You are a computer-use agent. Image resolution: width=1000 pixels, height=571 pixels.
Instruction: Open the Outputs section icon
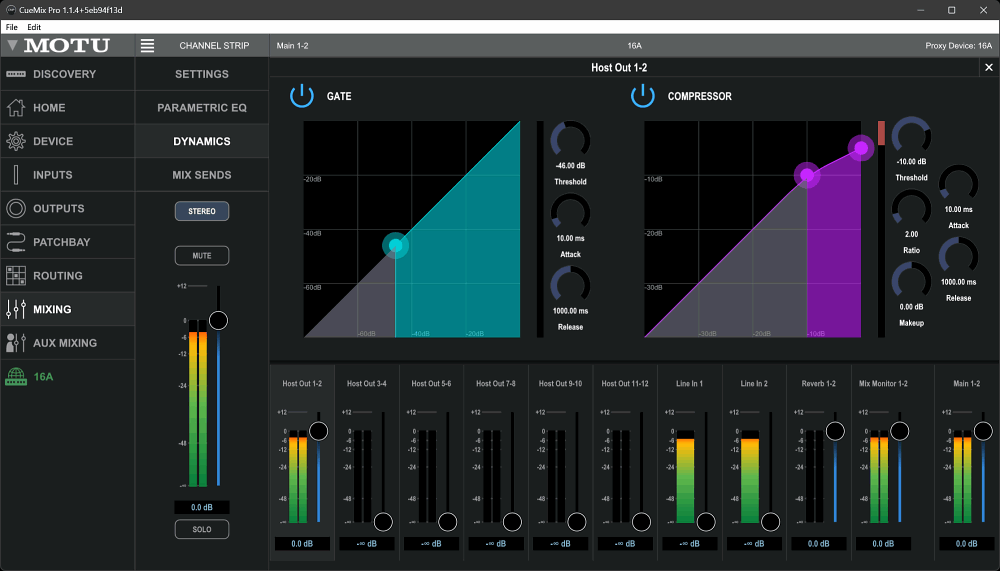(16, 209)
